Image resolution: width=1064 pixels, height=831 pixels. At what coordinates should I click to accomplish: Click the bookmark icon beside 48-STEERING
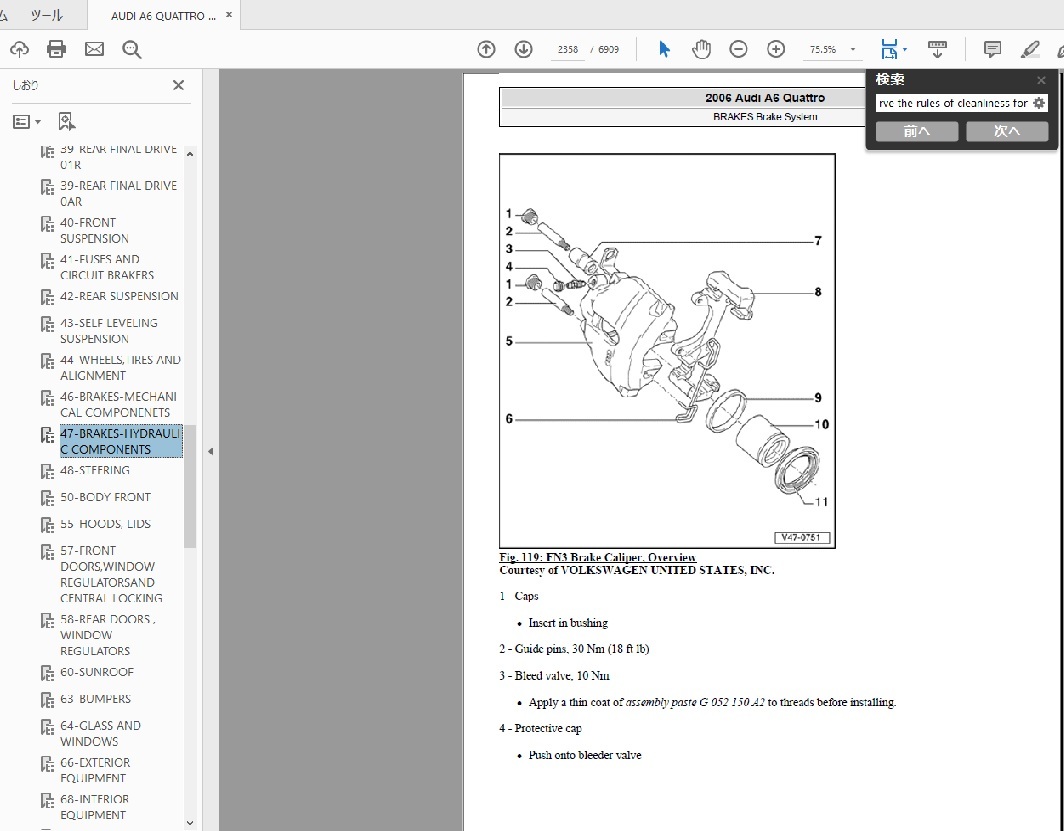[48, 471]
